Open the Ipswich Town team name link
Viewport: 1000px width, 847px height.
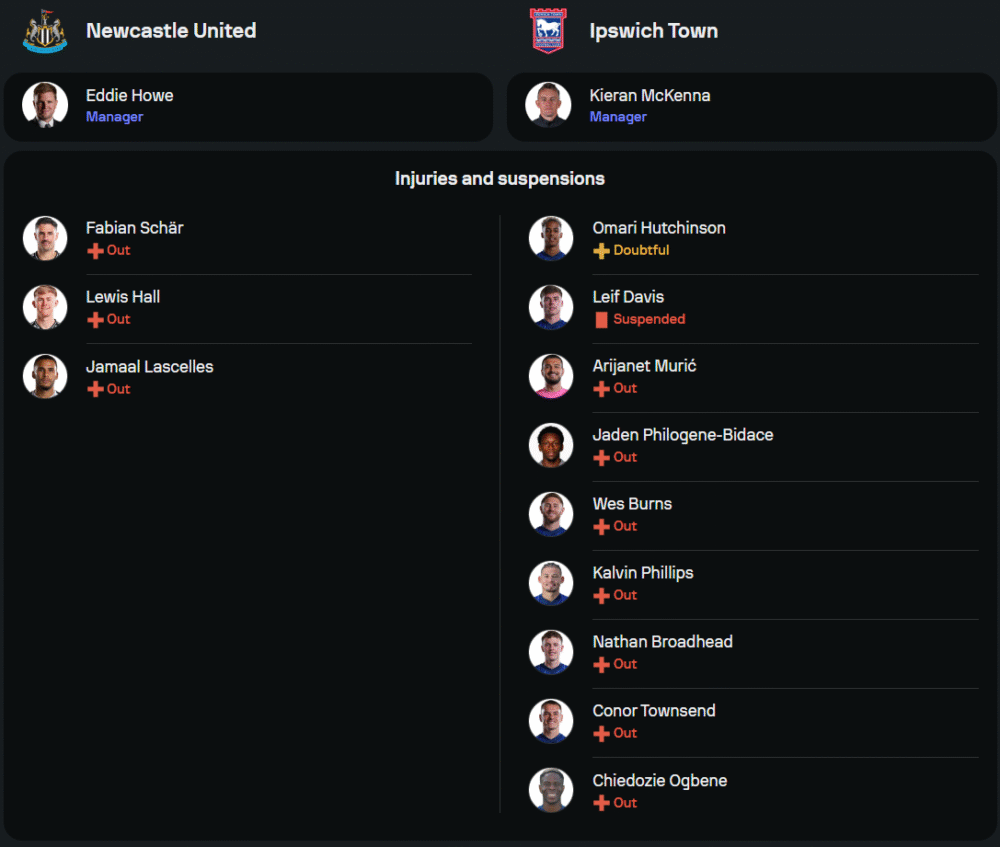pyautogui.click(x=653, y=31)
